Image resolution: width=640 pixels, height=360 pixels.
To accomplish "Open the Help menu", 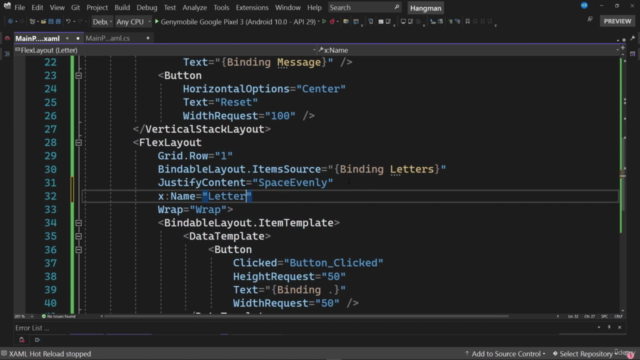I will [x=314, y=7].
